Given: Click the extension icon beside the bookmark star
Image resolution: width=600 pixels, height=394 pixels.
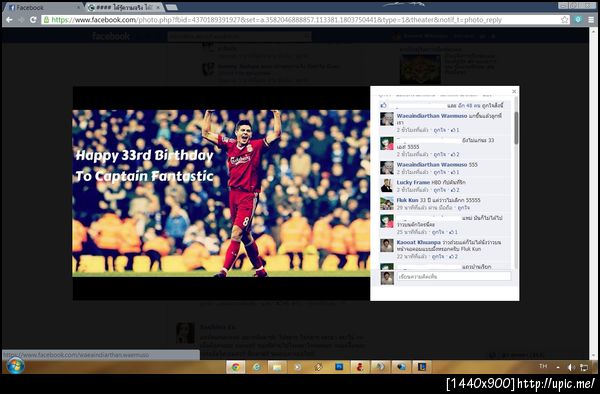Looking at the screenshot, I should [x=578, y=20].
